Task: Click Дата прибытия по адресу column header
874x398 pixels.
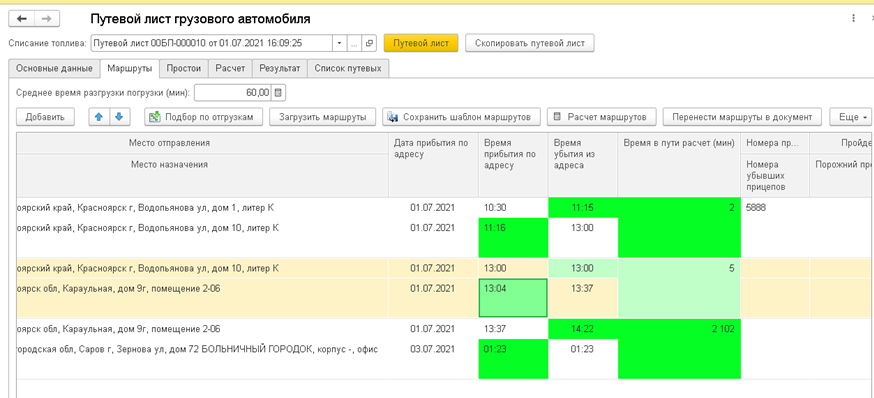Action: 433,165
